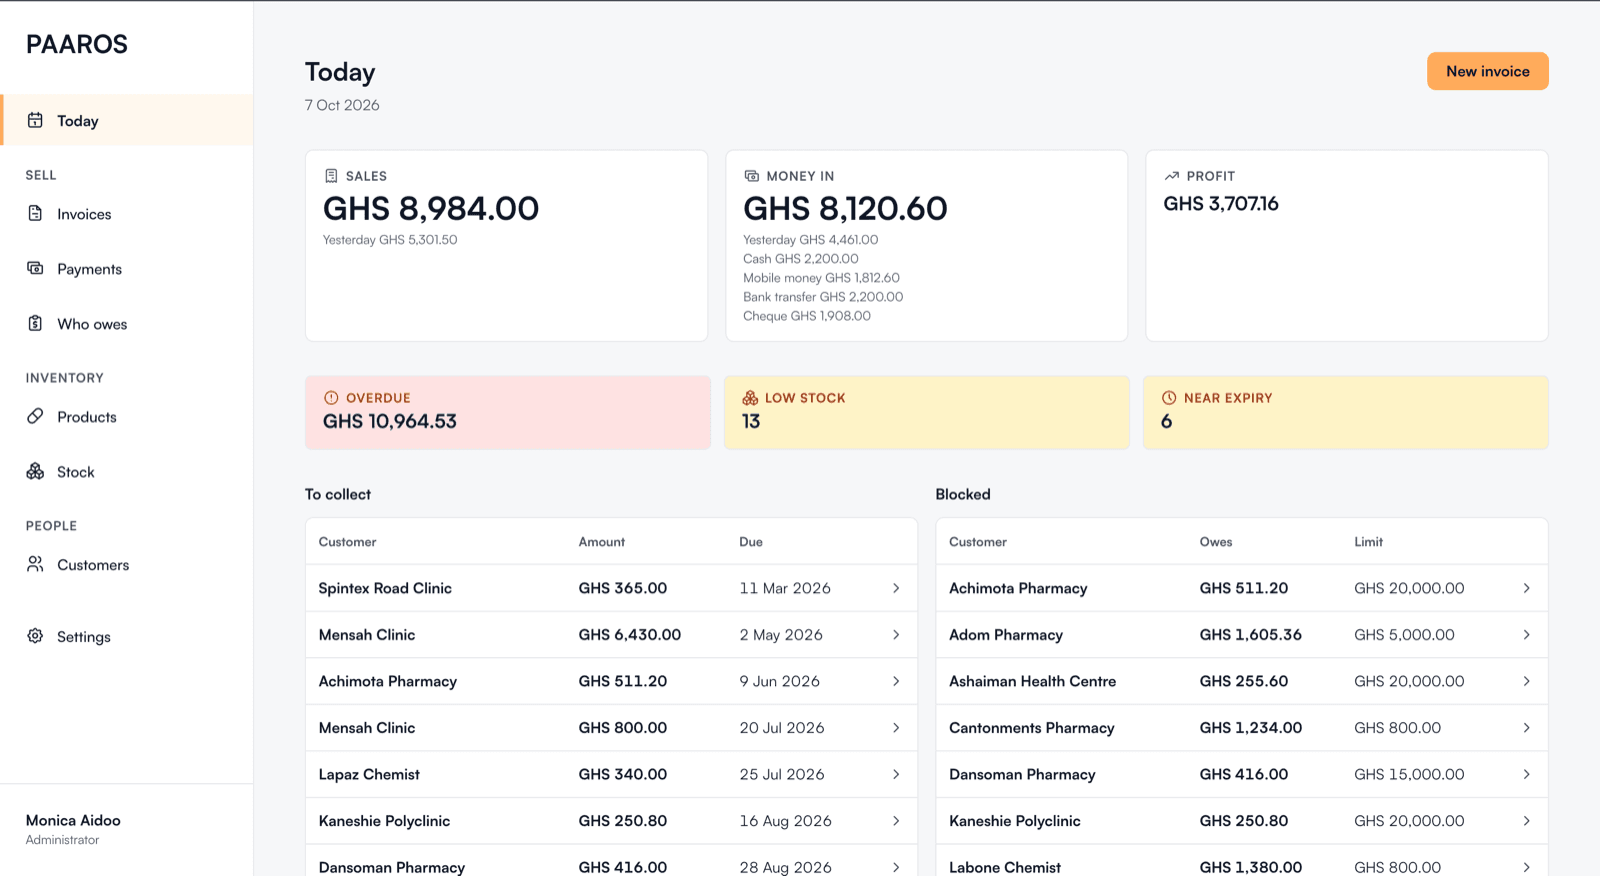Create a New invoice
The image size is (1600, 876).
coord(1487,71)
